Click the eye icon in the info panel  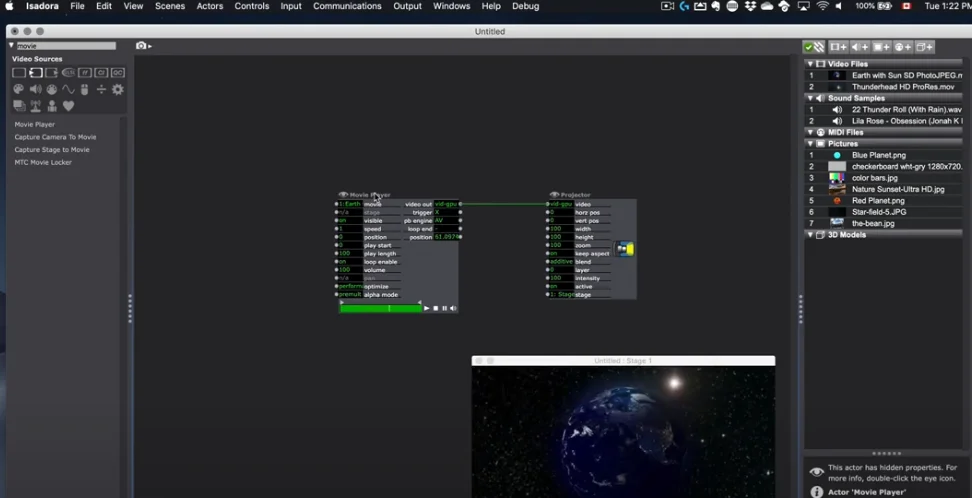click(x=816, y=473)
